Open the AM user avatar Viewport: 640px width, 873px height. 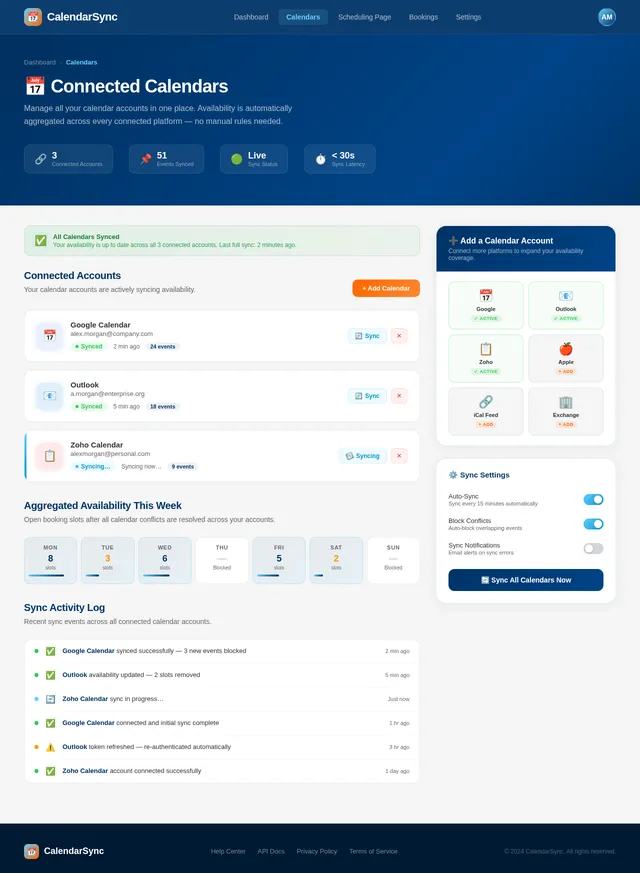[607, 17]
